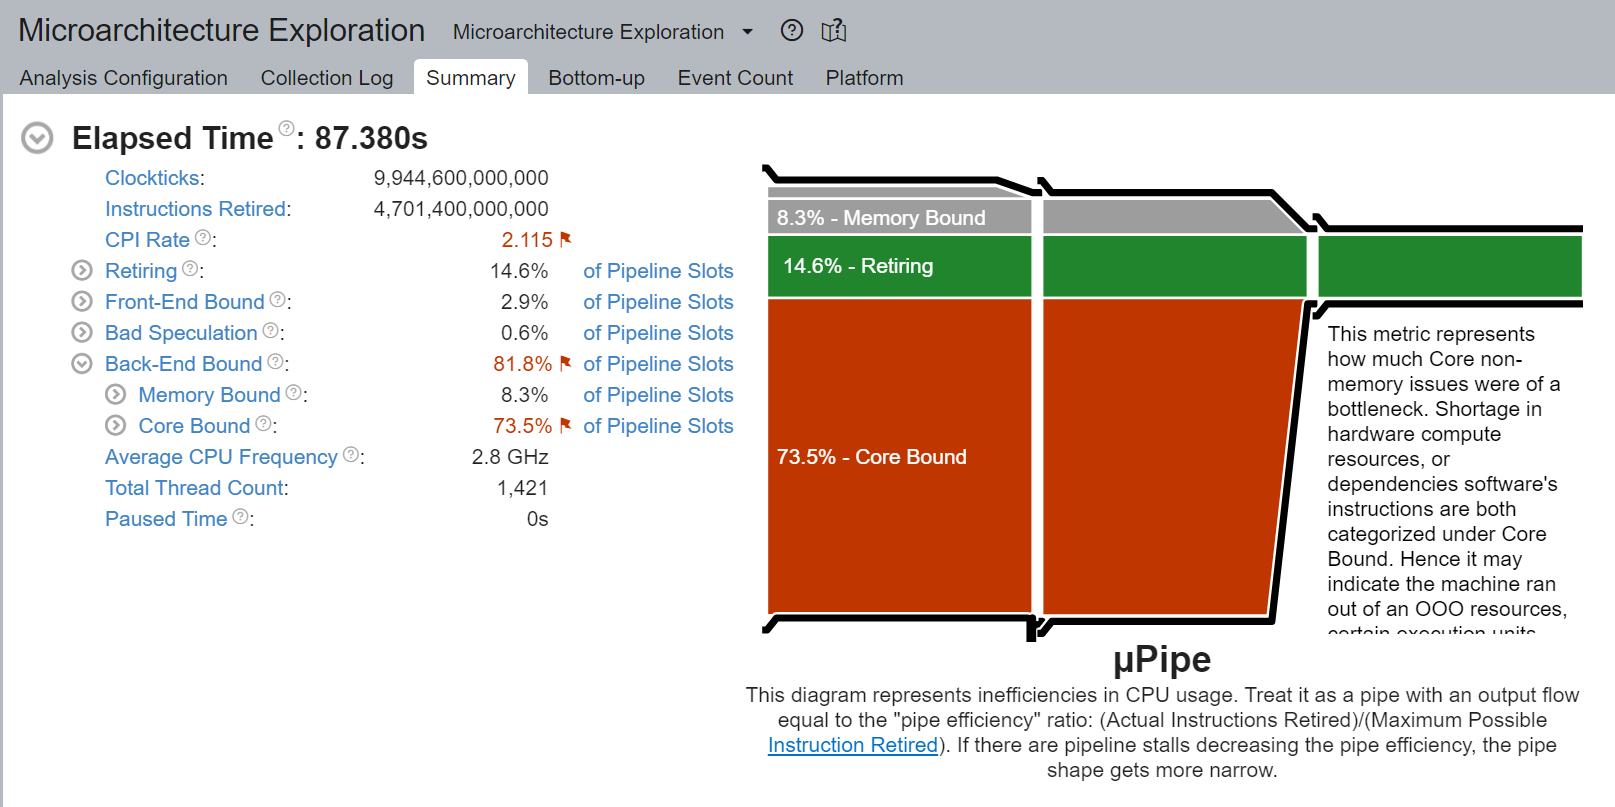Switch to the Bottom-up tab
1615x807 pixels.
click(596, 78)
